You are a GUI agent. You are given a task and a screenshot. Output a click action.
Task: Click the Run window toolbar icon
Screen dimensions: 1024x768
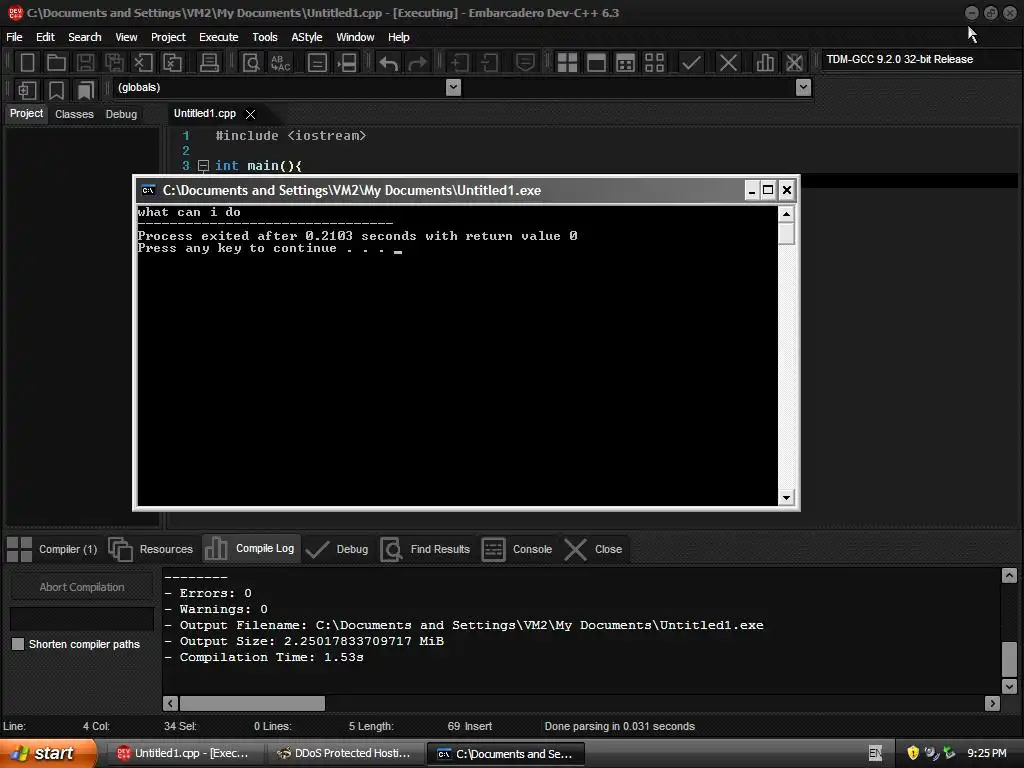596,63
